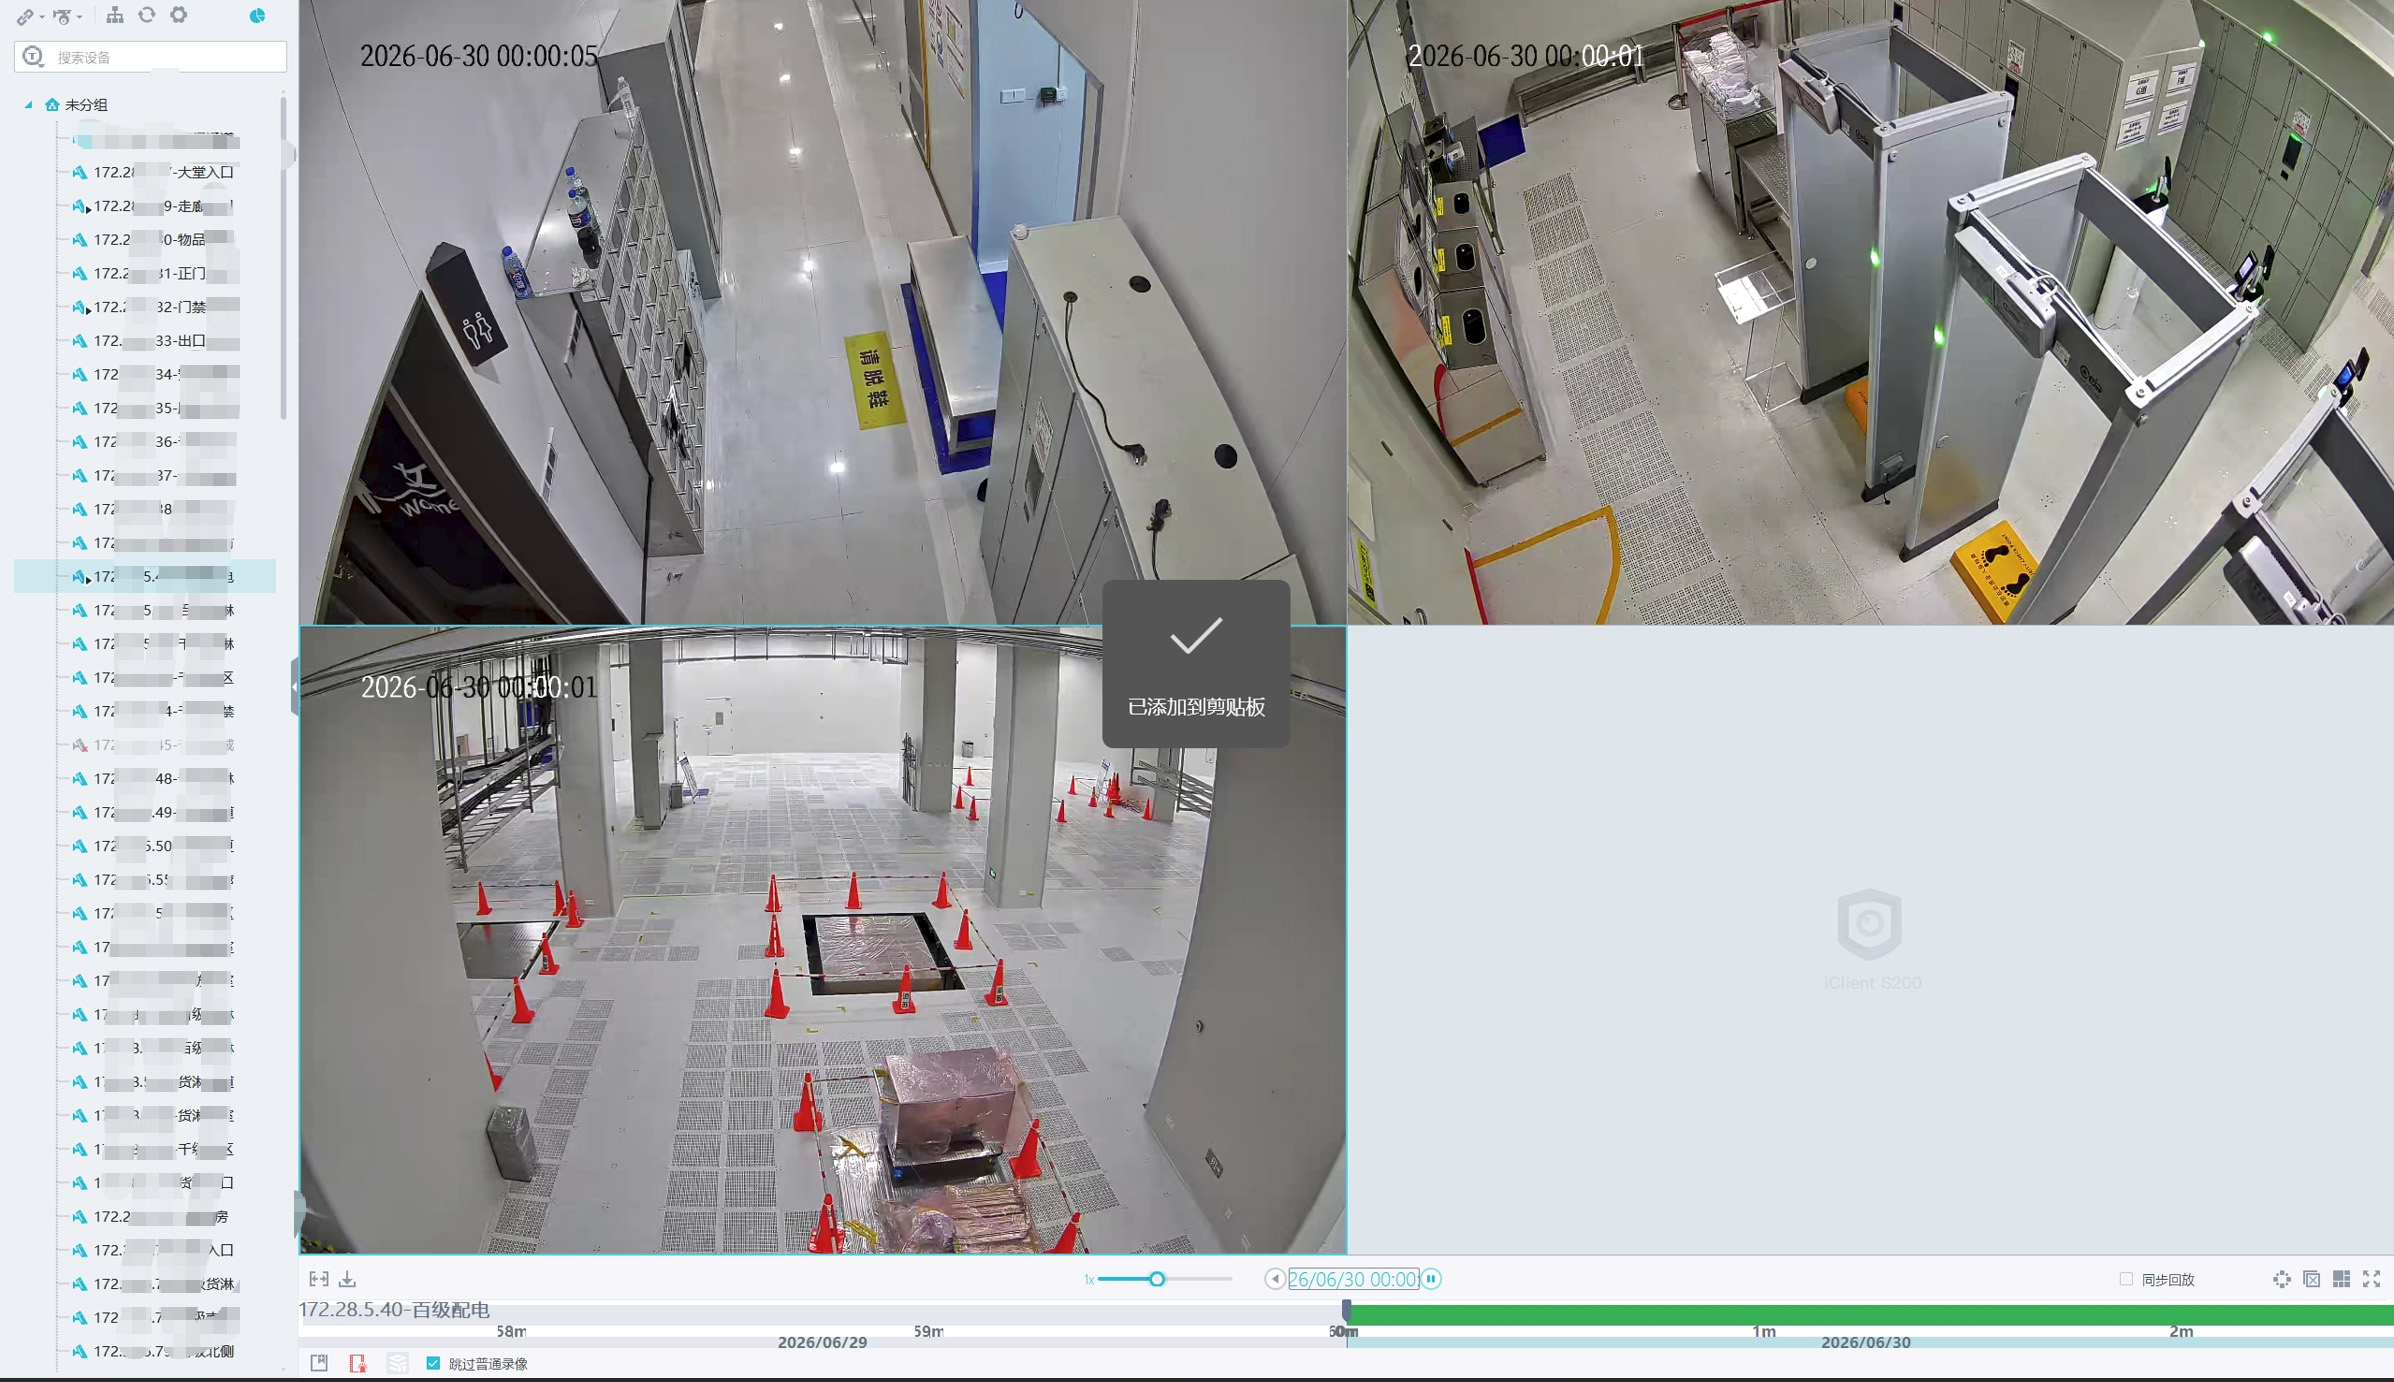Open the window split layout grid icon
Screen dimensions: 2394x1382
pos(2341,1279)
